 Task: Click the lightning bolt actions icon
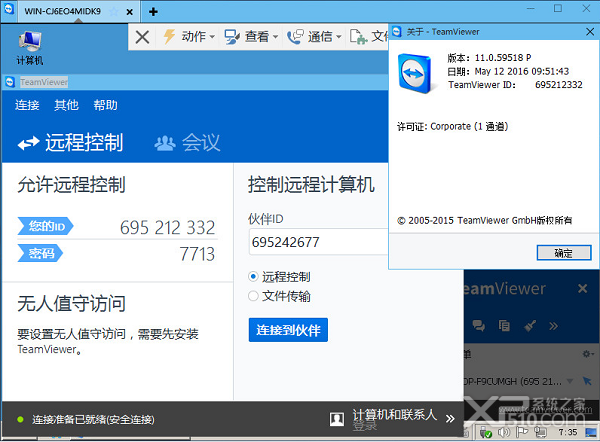(169, 36)
